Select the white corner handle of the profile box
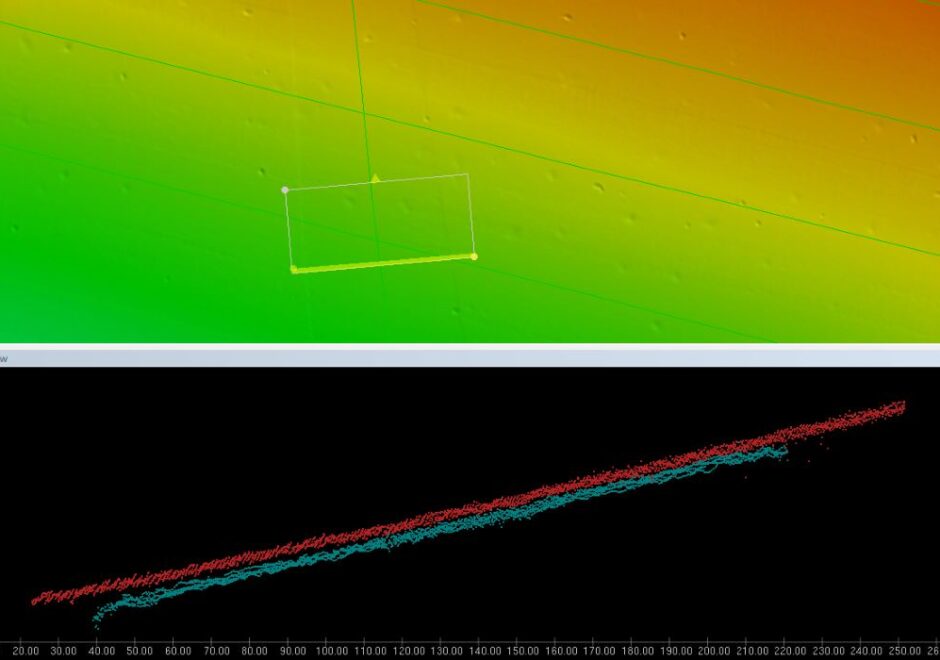Viewport: 940px width, 660px height. point(285,189)
